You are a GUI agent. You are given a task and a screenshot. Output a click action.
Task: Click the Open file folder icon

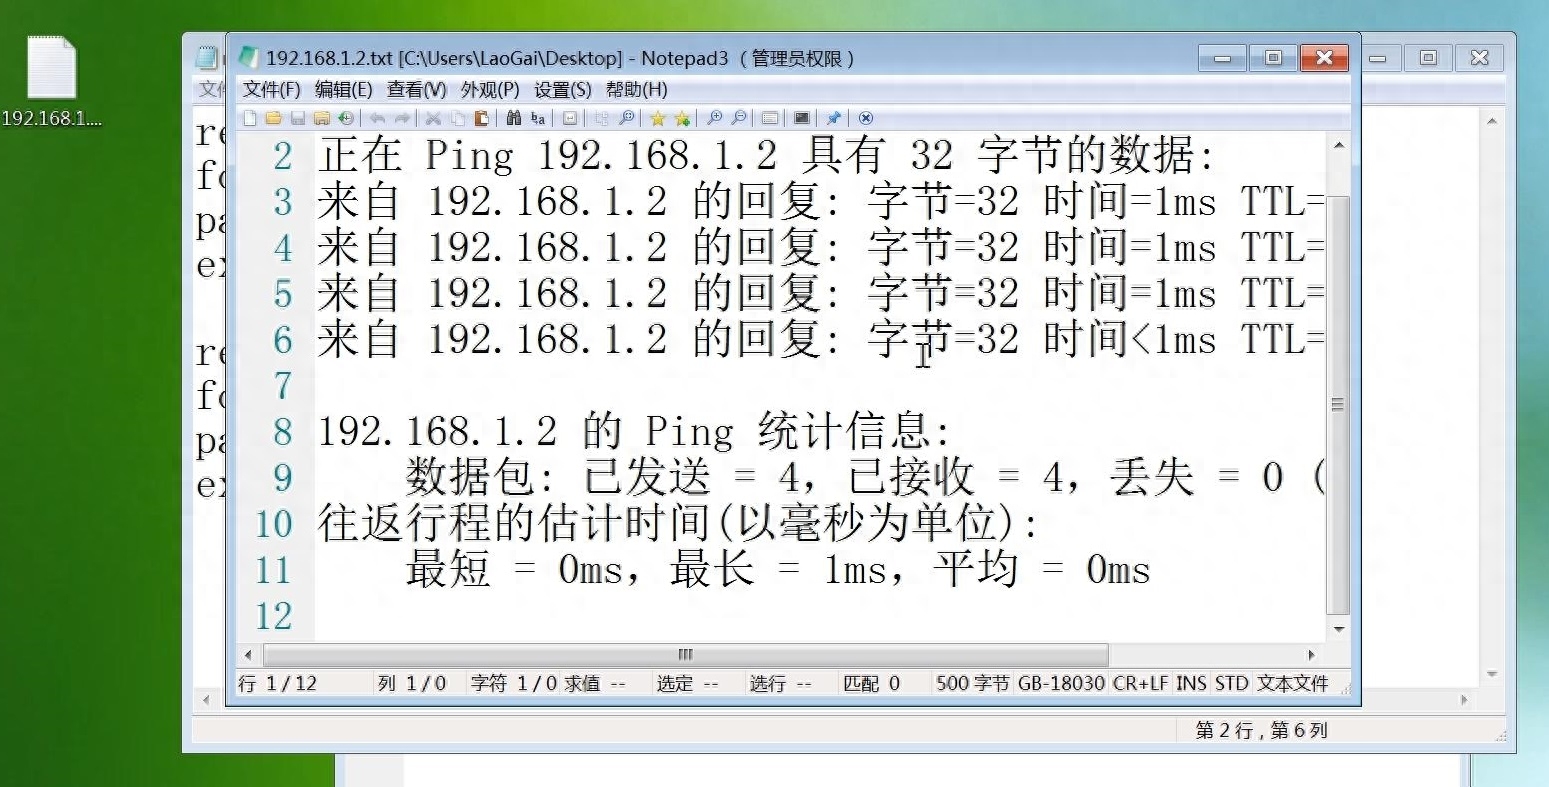coord(274,118)
